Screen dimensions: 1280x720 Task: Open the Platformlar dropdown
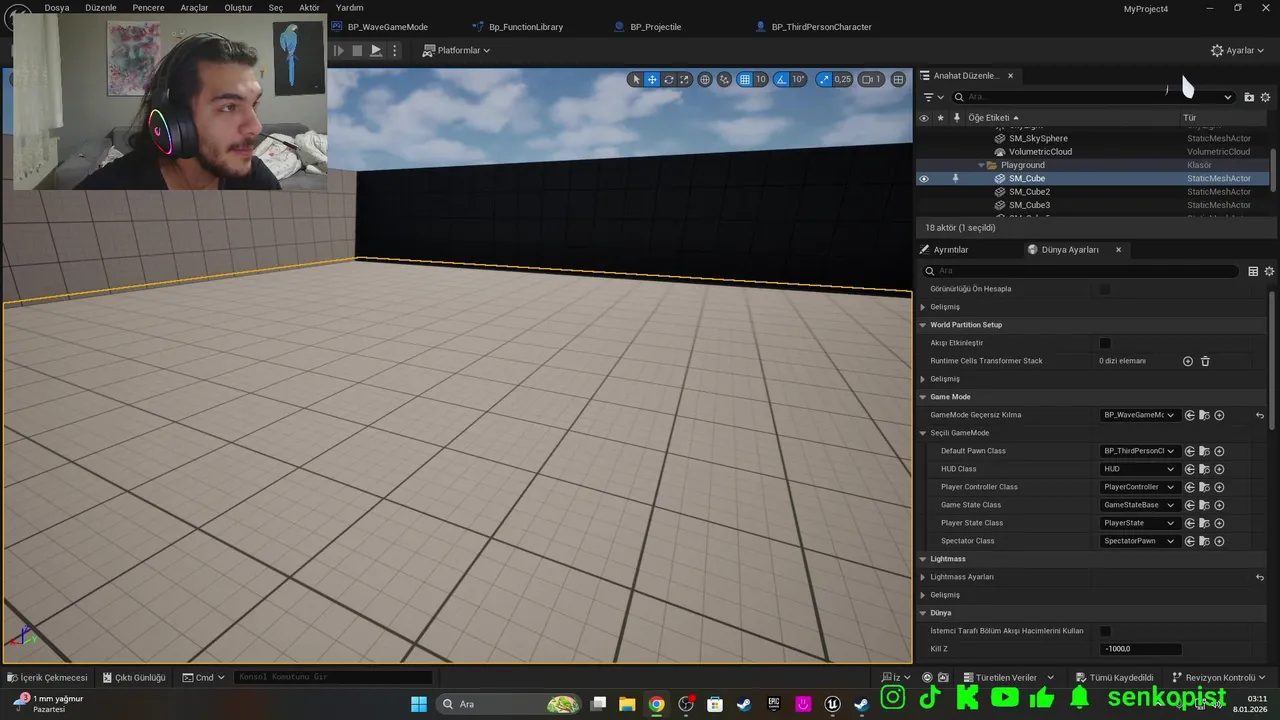456,50
